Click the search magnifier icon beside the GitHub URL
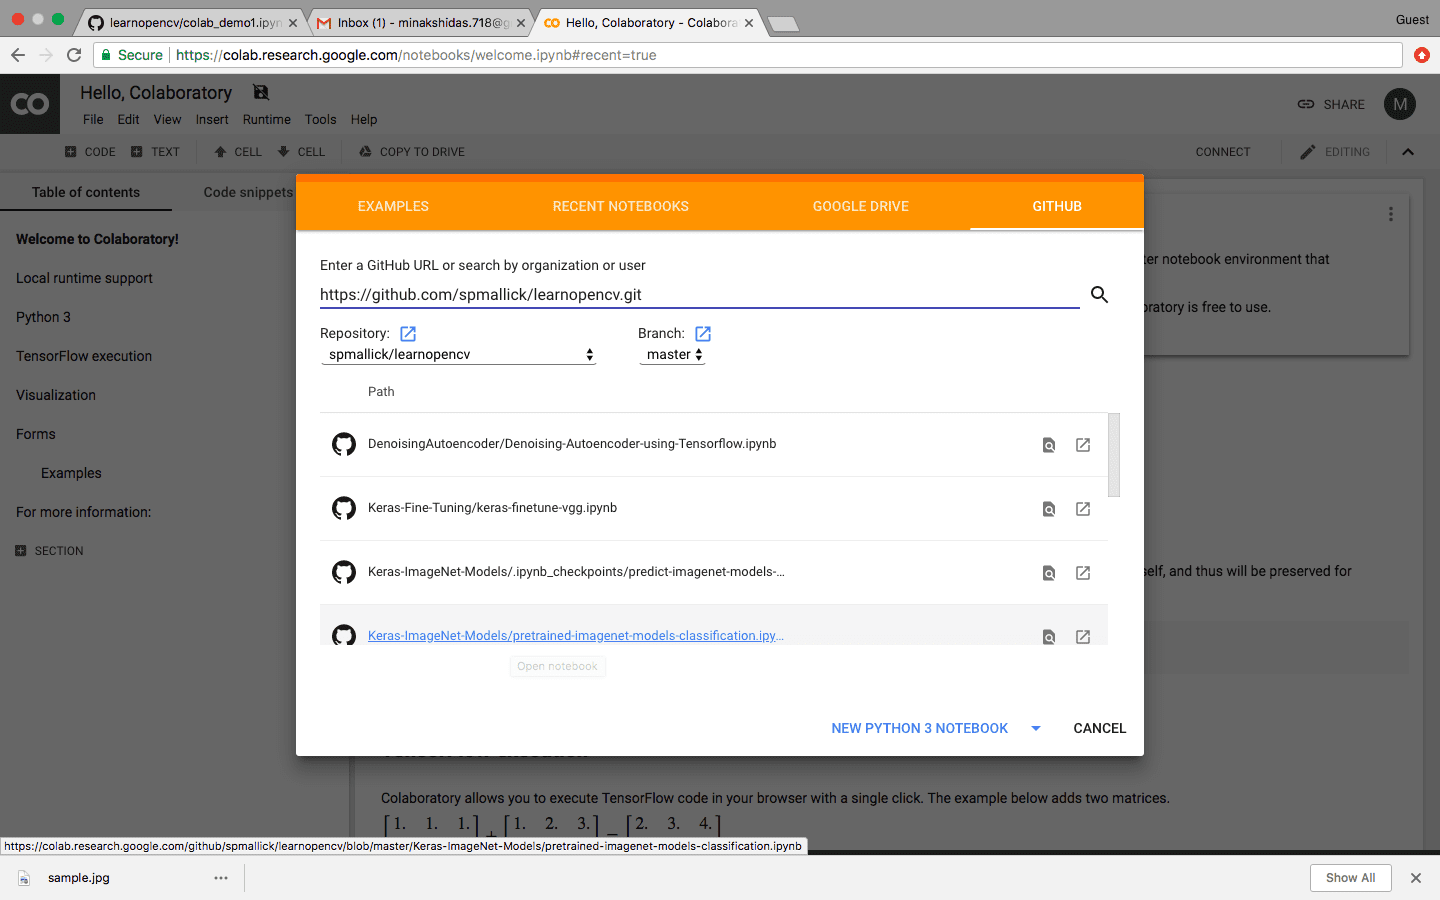The height and width of the screenshot is (900, 1440). tap(1099, 294)
